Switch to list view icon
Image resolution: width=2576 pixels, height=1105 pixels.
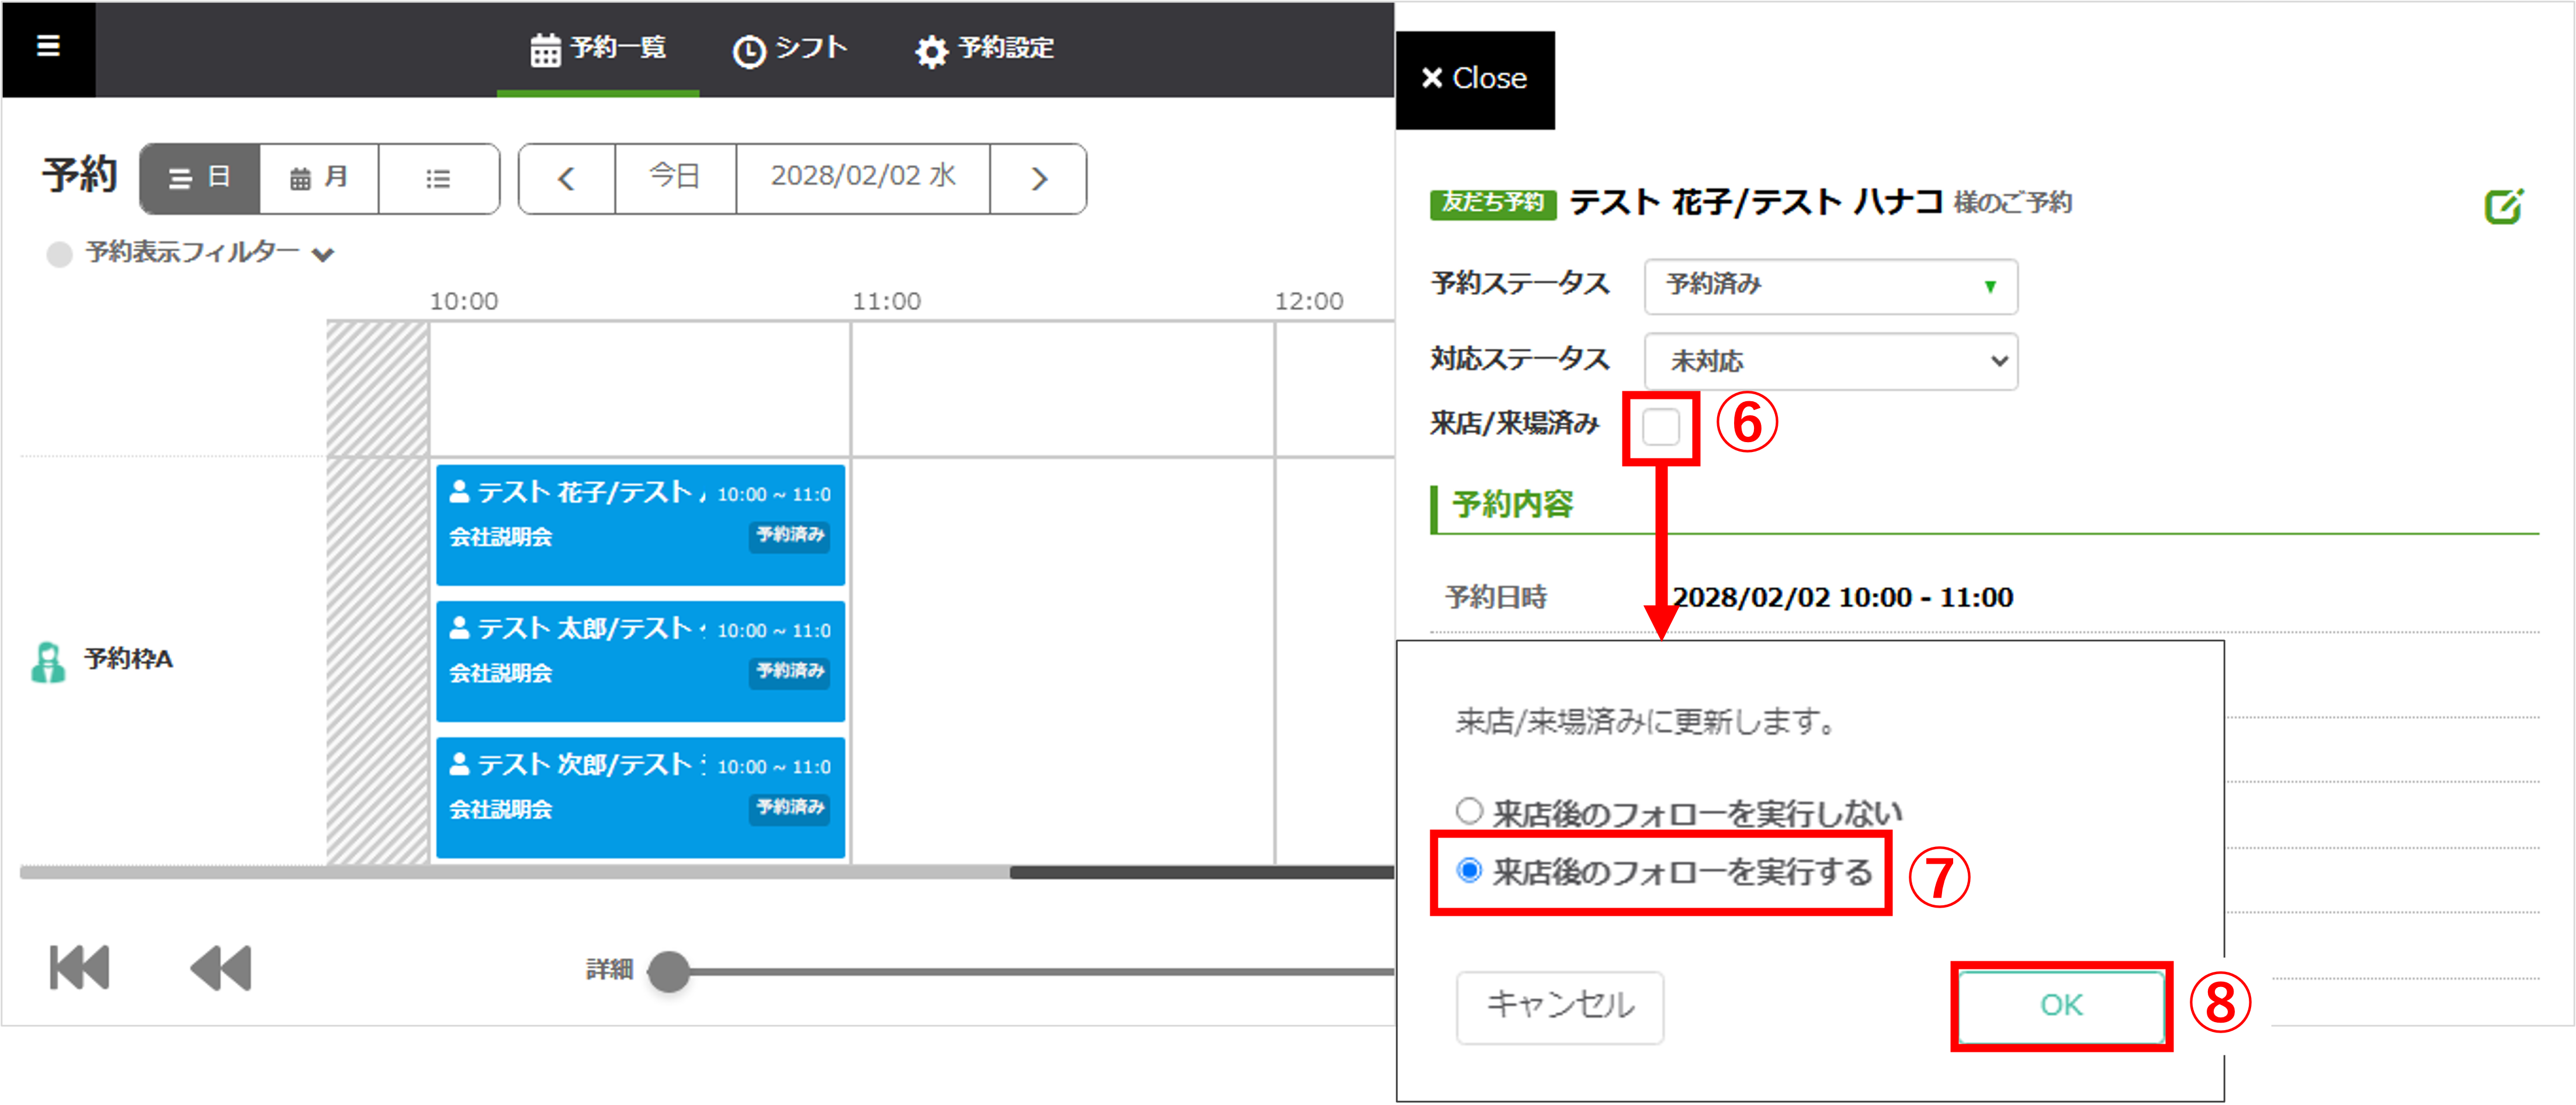pyautogui.click(x=438, y=179)
